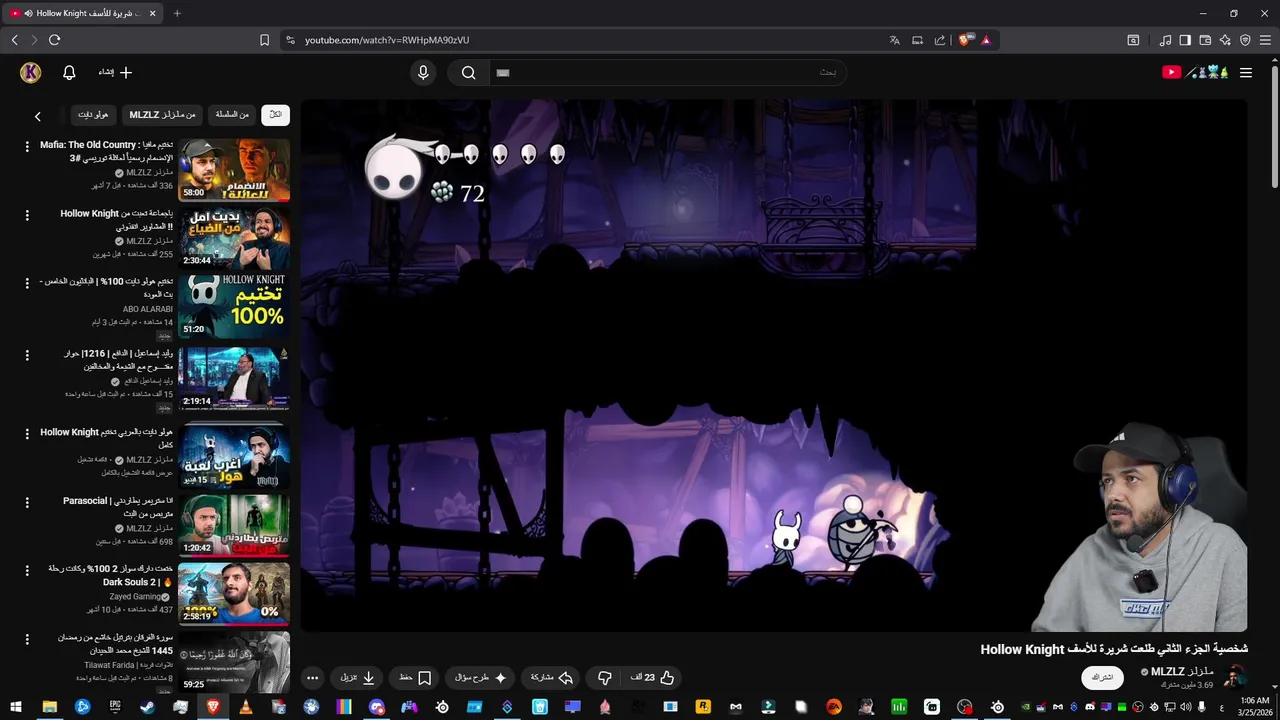Open the Parasocial video title link
The width and height of the screenshot is (1280, 720).
[118, 507]
